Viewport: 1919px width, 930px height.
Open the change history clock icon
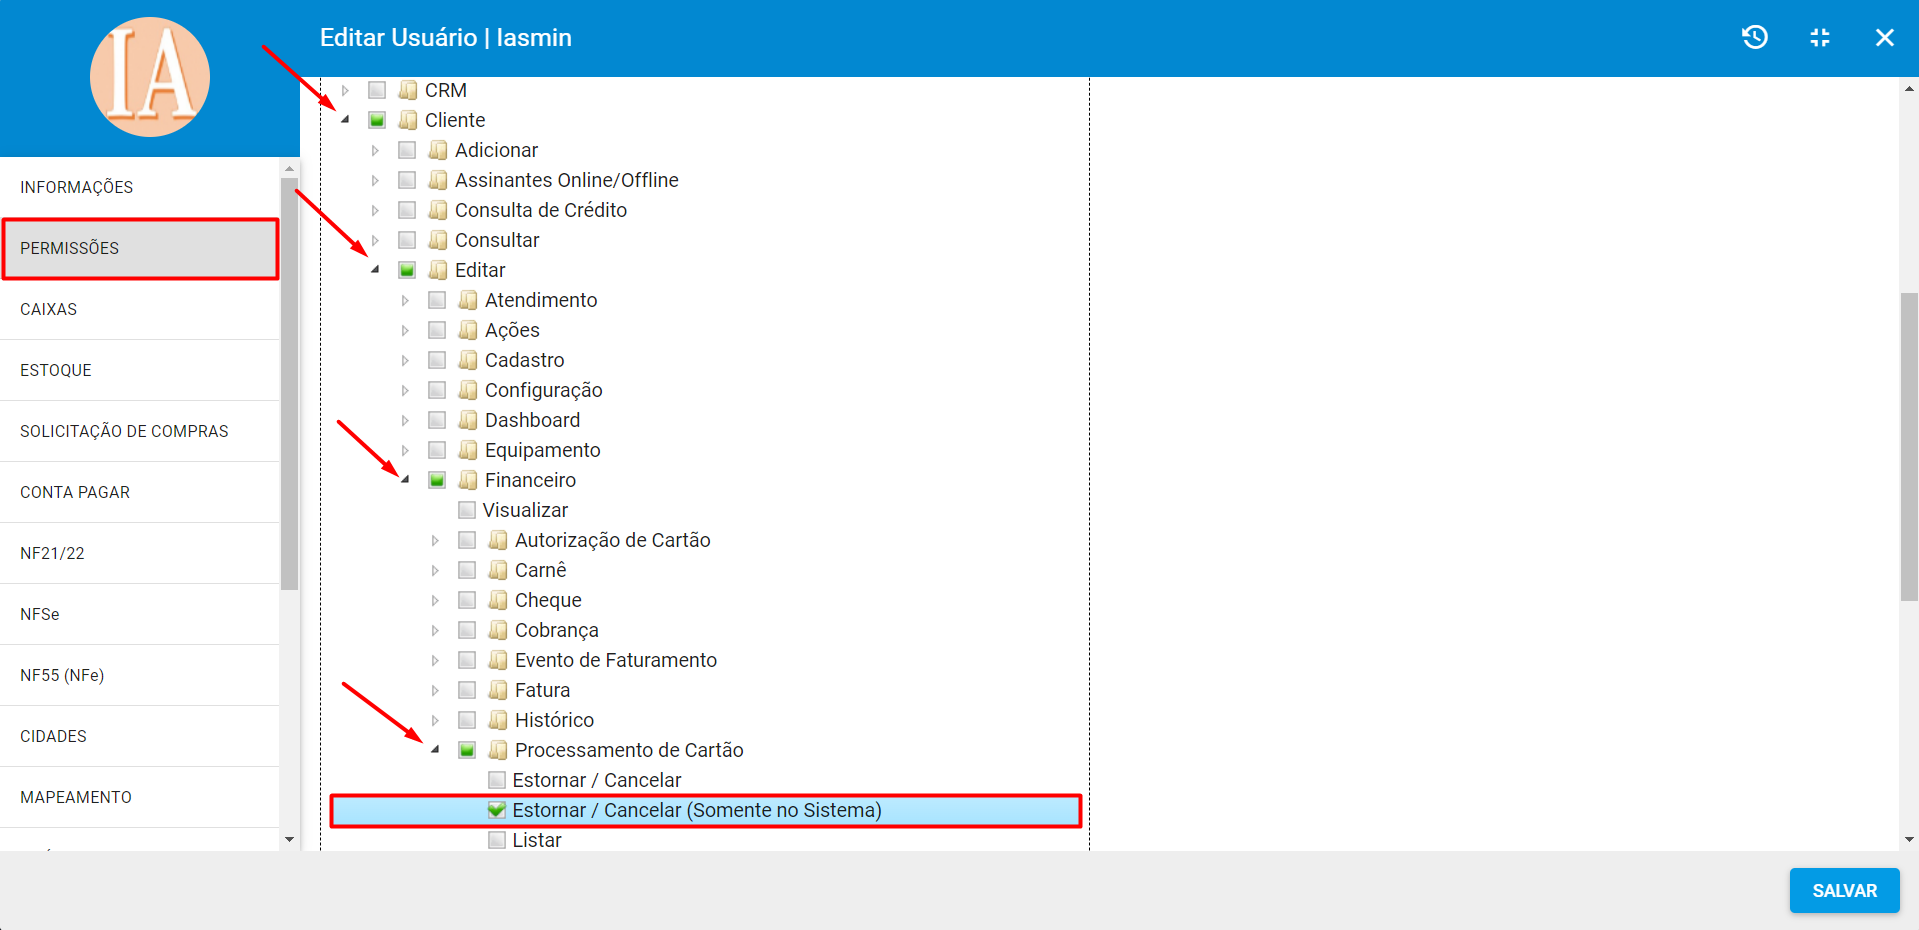[x=1755, y=38]
